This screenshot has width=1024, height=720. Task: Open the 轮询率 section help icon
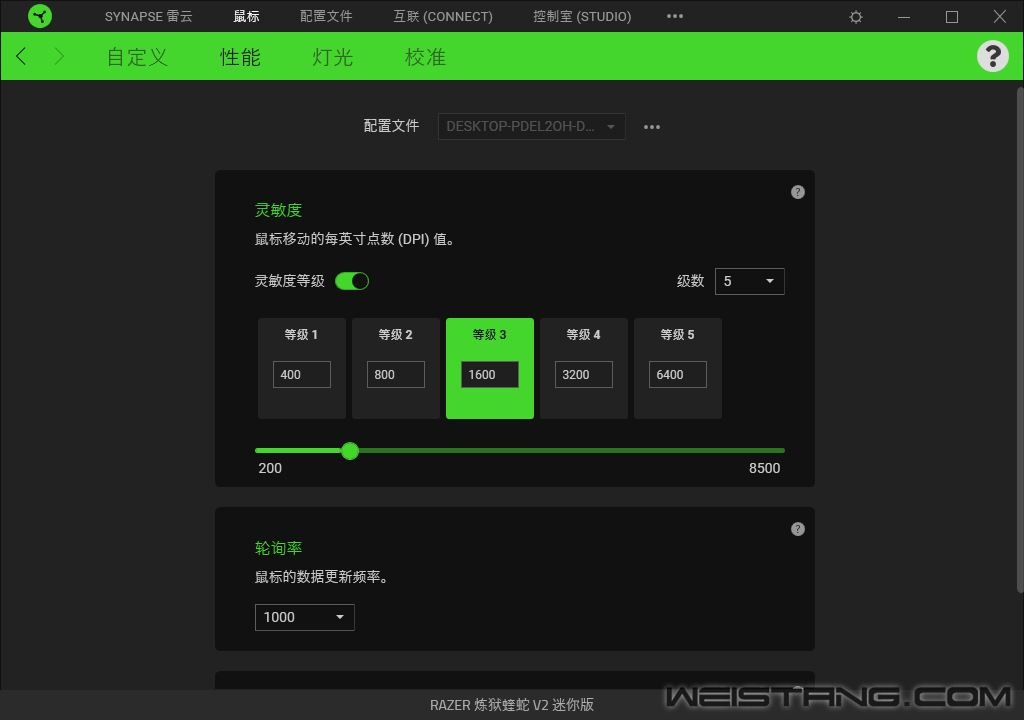point(797,529)
